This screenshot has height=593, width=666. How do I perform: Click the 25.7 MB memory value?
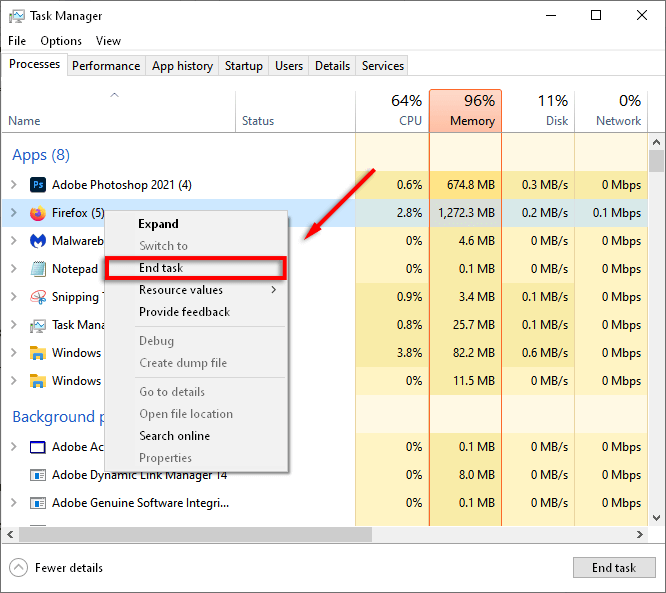[474, 325]
